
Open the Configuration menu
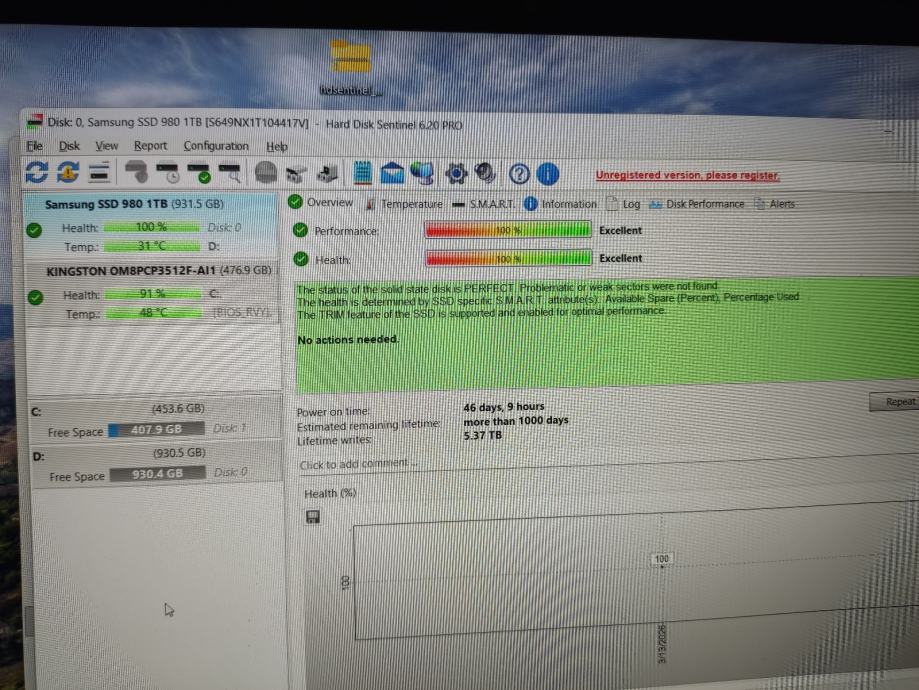[x=216, y=146]
